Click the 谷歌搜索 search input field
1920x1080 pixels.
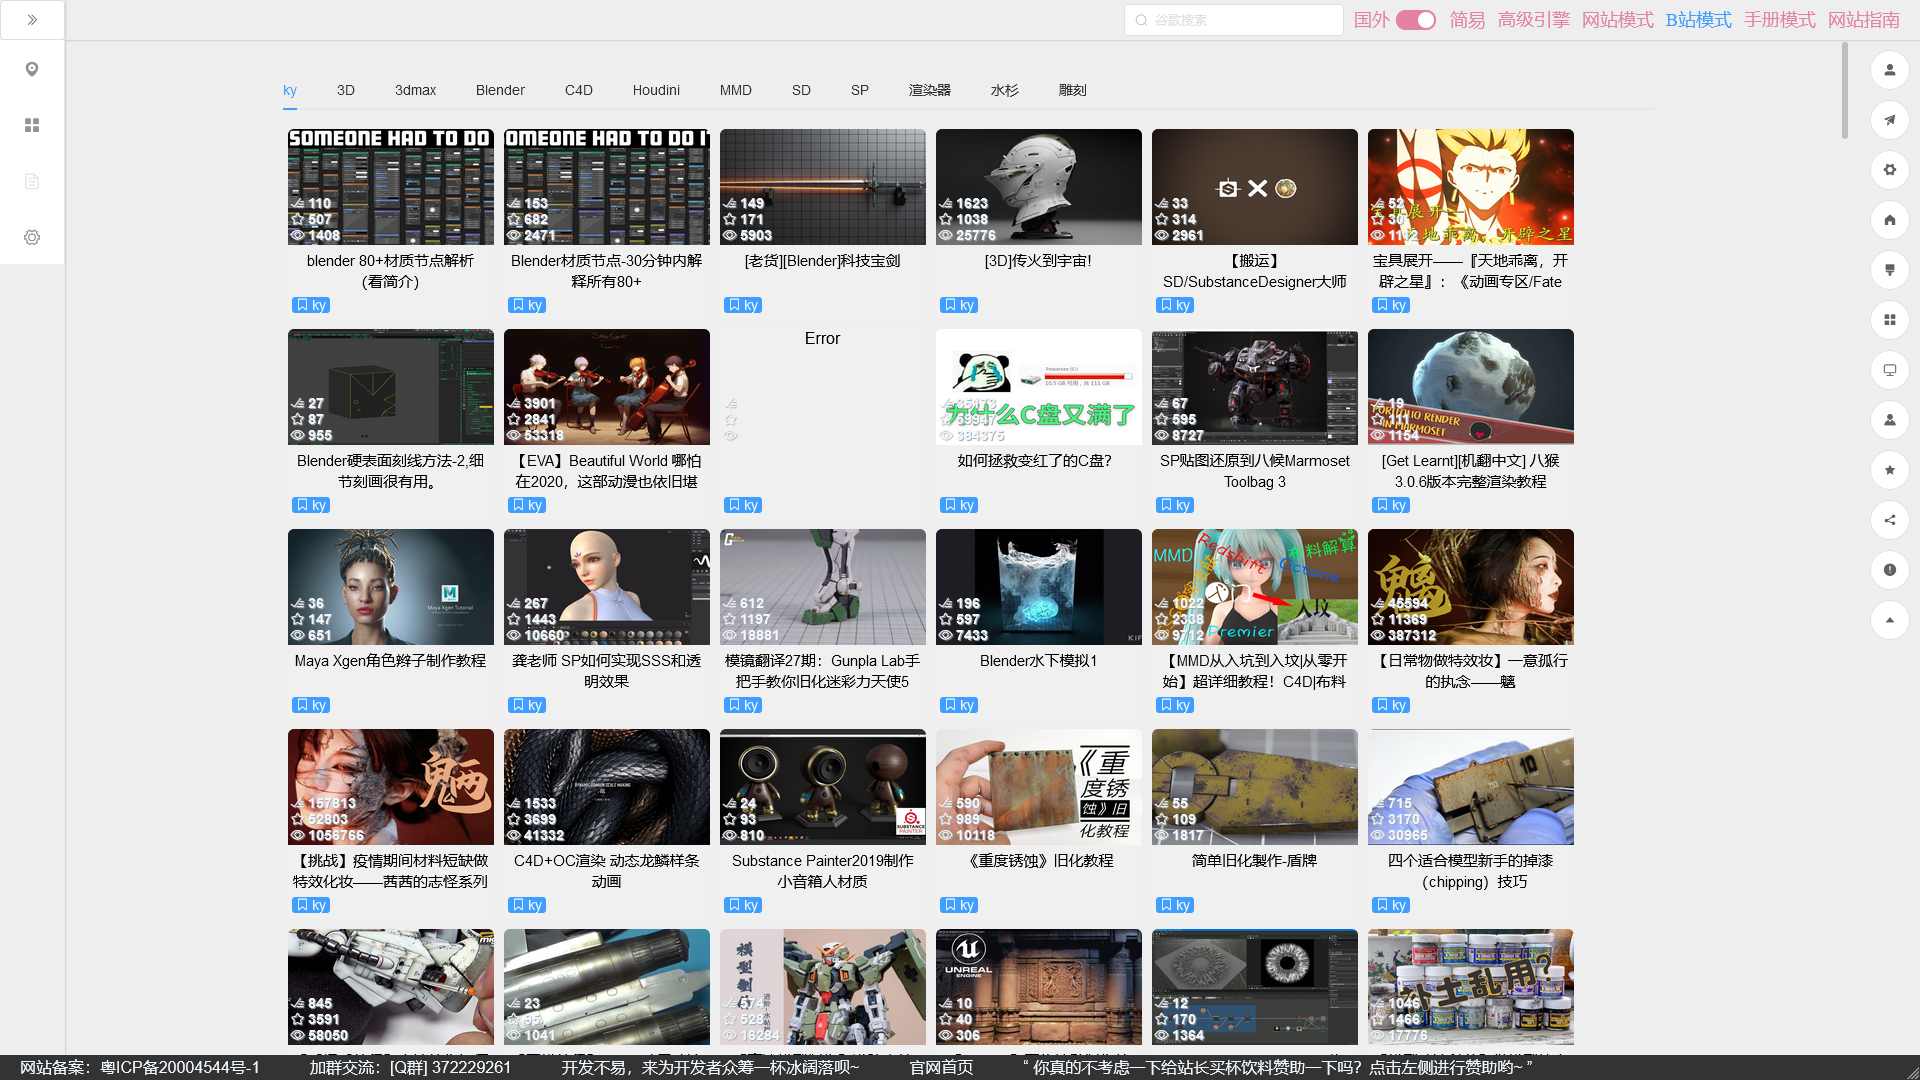click(1240, 20)
